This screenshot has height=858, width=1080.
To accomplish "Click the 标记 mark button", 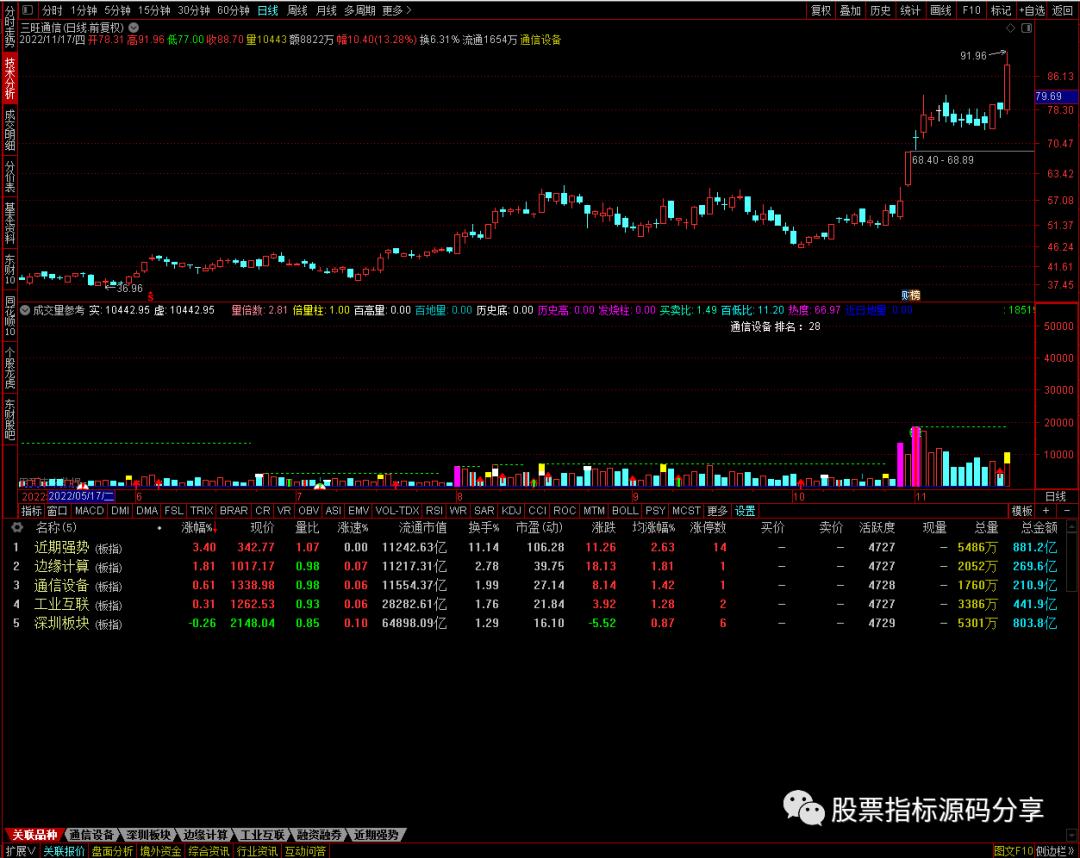I will tap(1001, 10).
